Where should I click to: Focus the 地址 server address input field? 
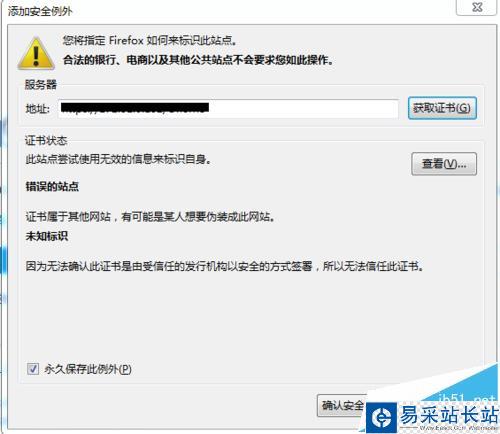pyautogui.click(x=228, y=108)
